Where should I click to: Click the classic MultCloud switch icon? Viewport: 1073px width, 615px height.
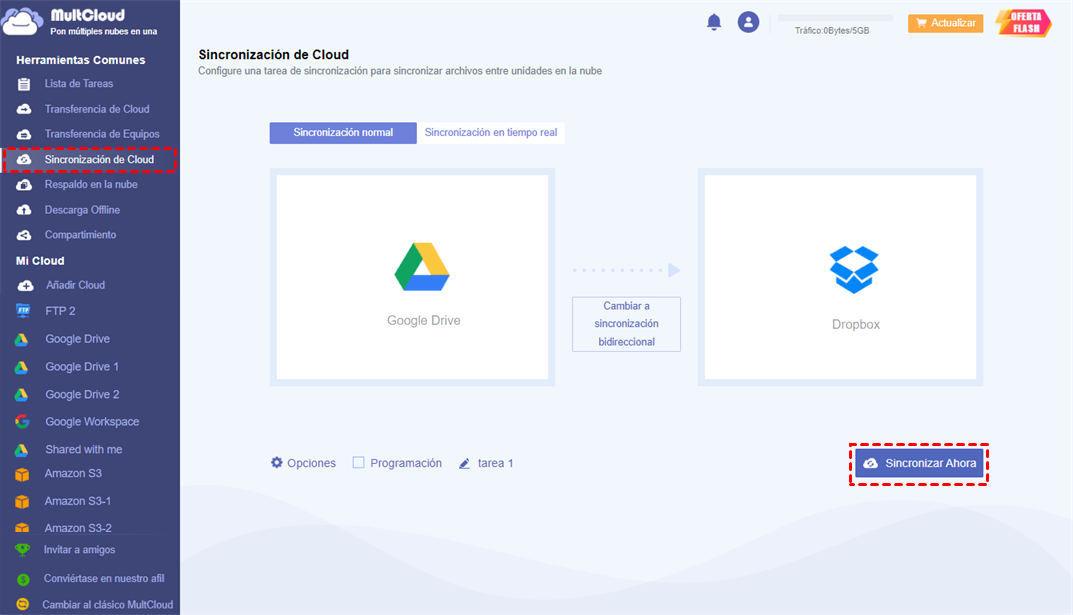click(23, 604)
